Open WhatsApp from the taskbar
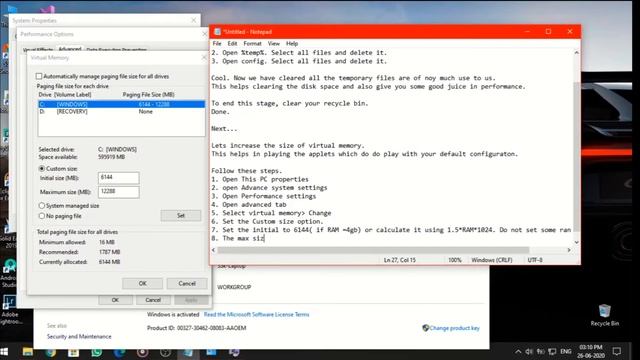 pos(97,352)
